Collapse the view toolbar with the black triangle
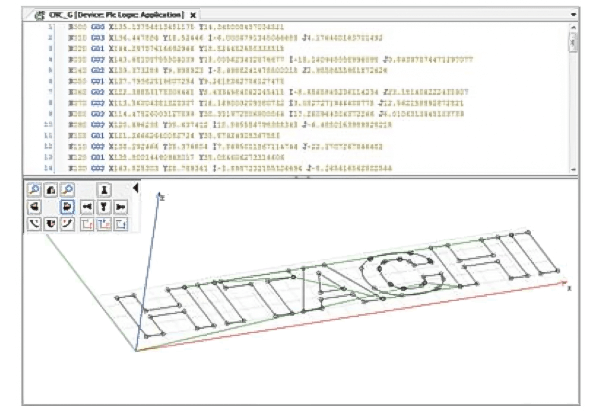600x420 pixels. click(x=135, y=188)
